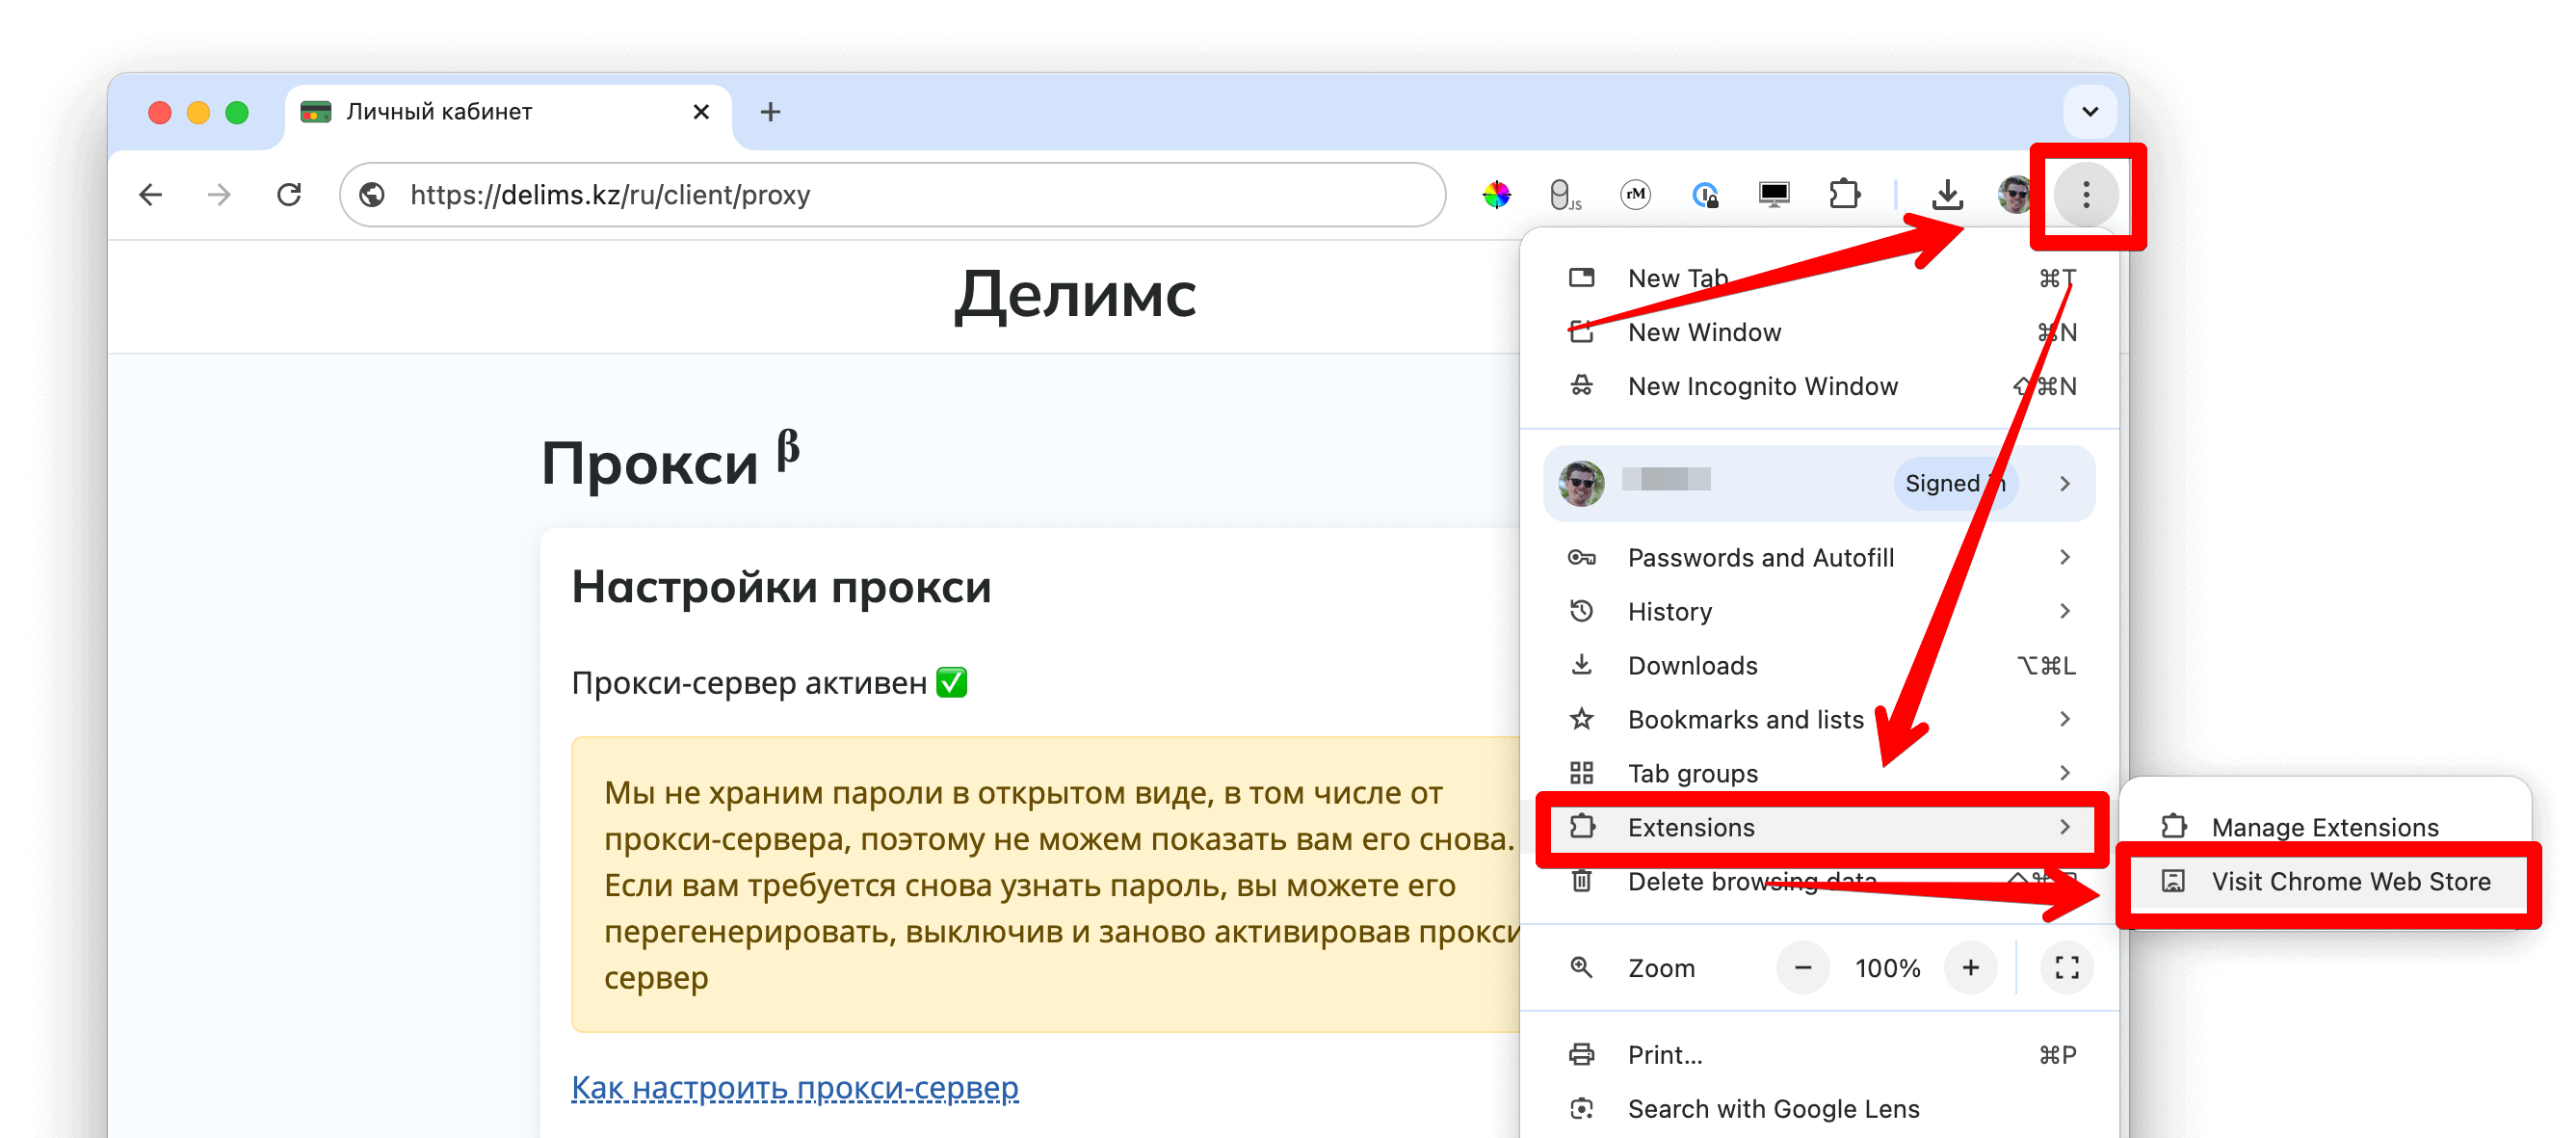The width and height of the screenshot is (2576, 1138).
Task: Choose New Incognito Window menu item
Action: tap(1819, 386)
